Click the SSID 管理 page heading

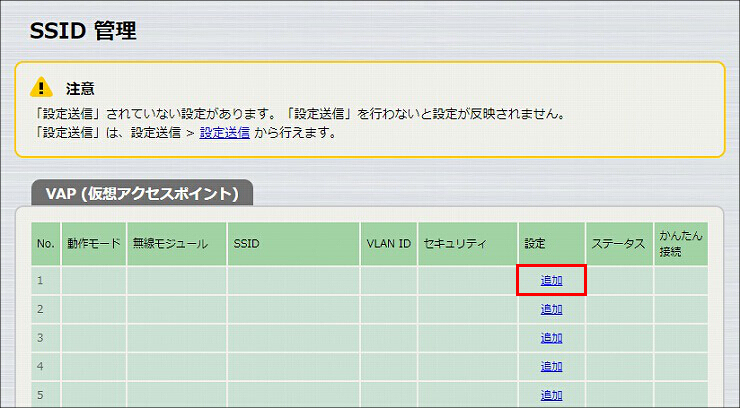tap(83, 31)
